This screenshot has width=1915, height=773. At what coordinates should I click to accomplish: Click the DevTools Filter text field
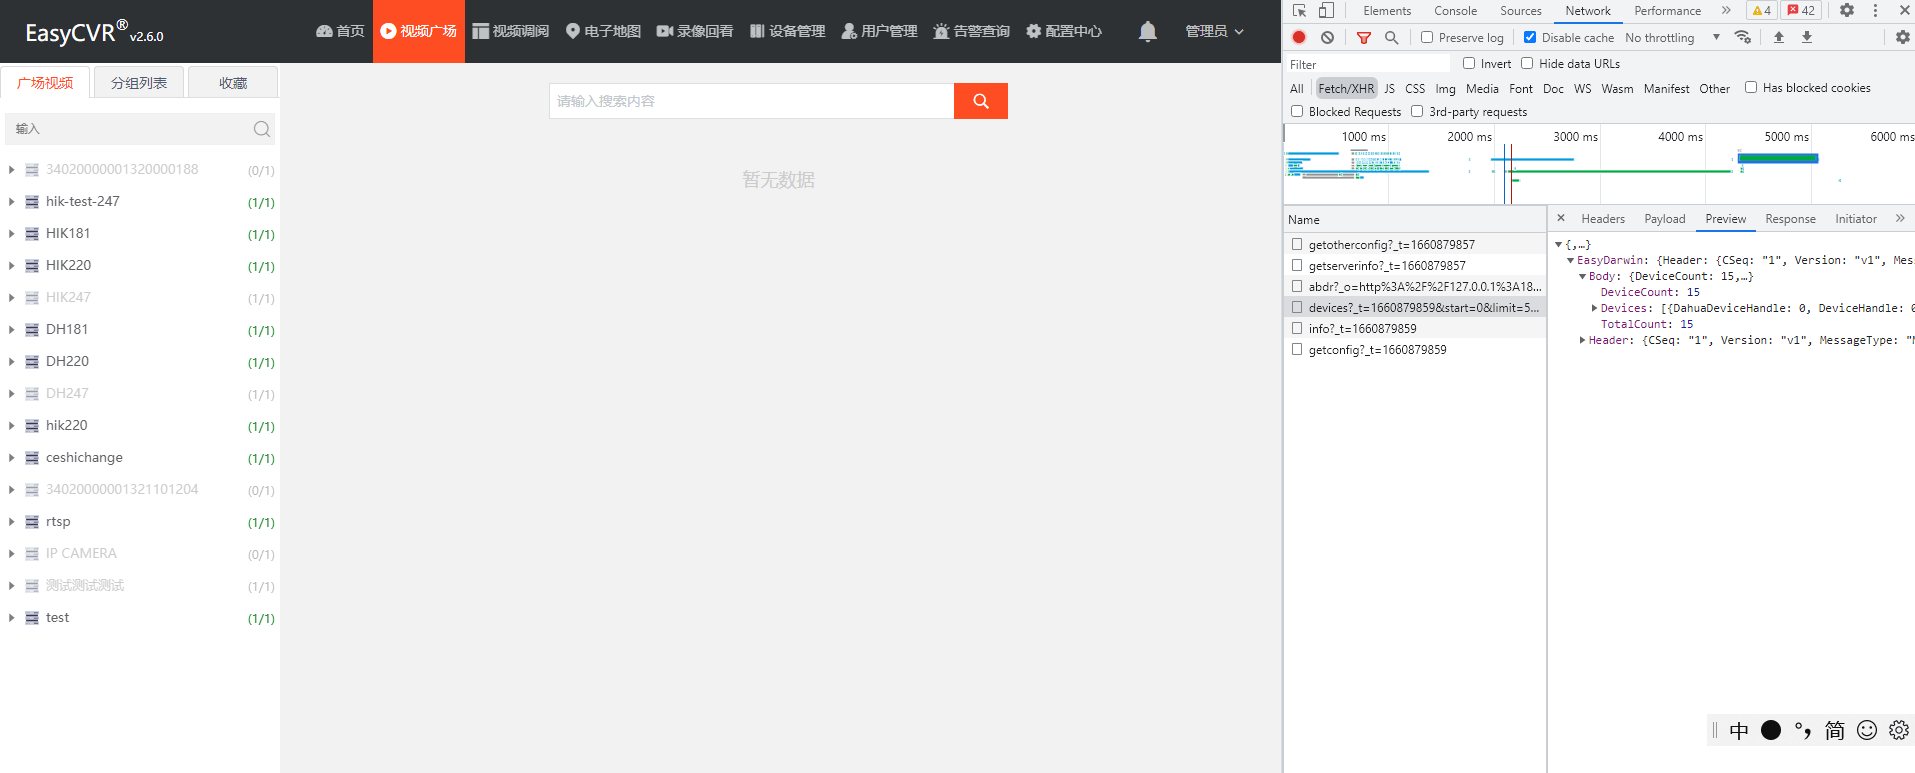tap(1367, 64)
